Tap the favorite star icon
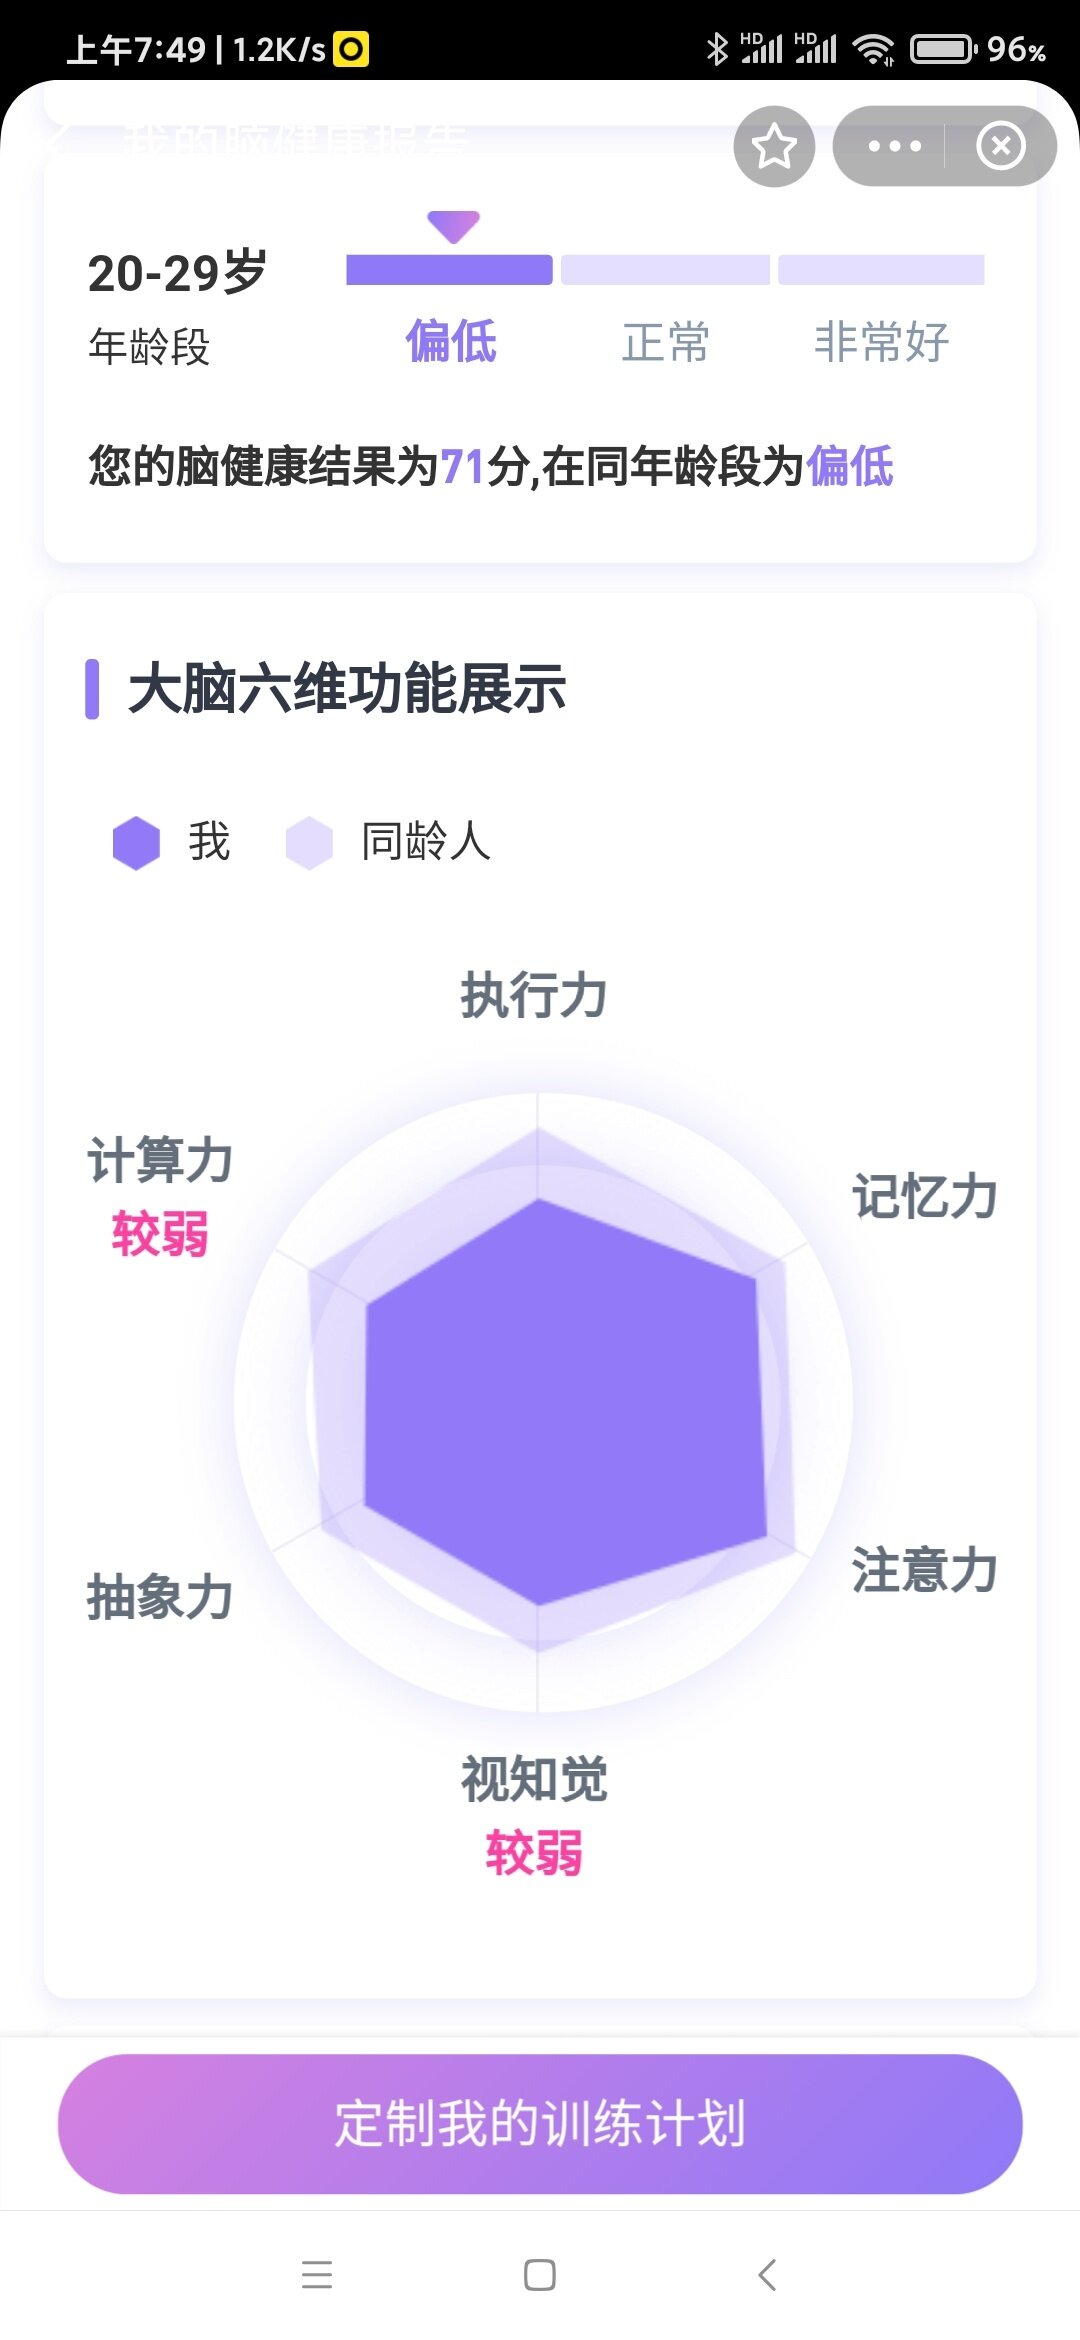Viewport: 1080px width, 2340px height. click(774, 146)
